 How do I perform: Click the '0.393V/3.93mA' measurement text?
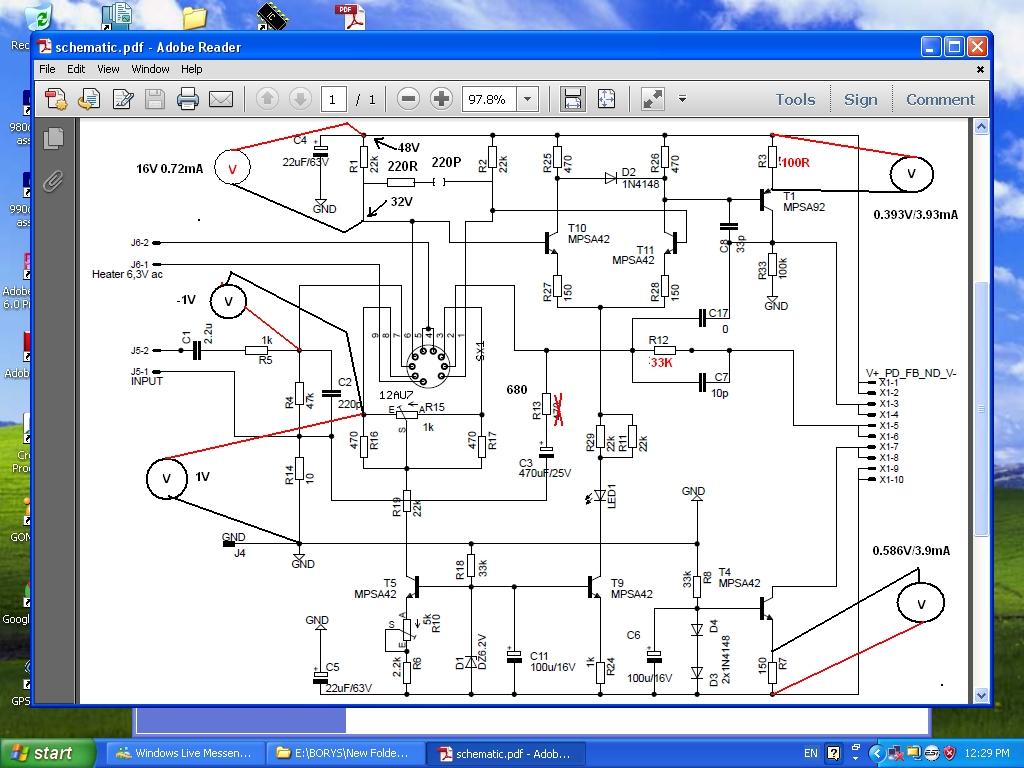coord(916,215)
